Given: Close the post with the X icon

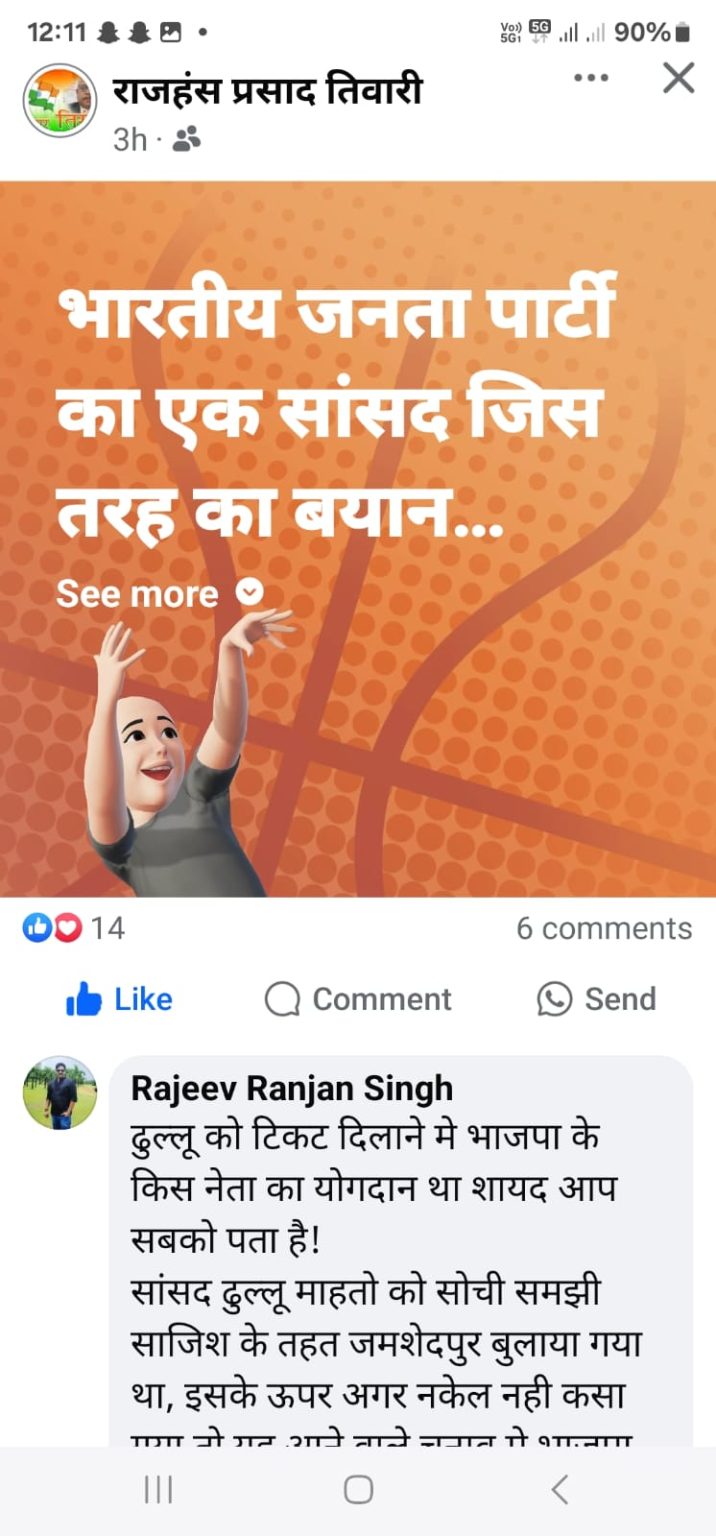Looking at the screenshot, I should [x=679, y=77].
